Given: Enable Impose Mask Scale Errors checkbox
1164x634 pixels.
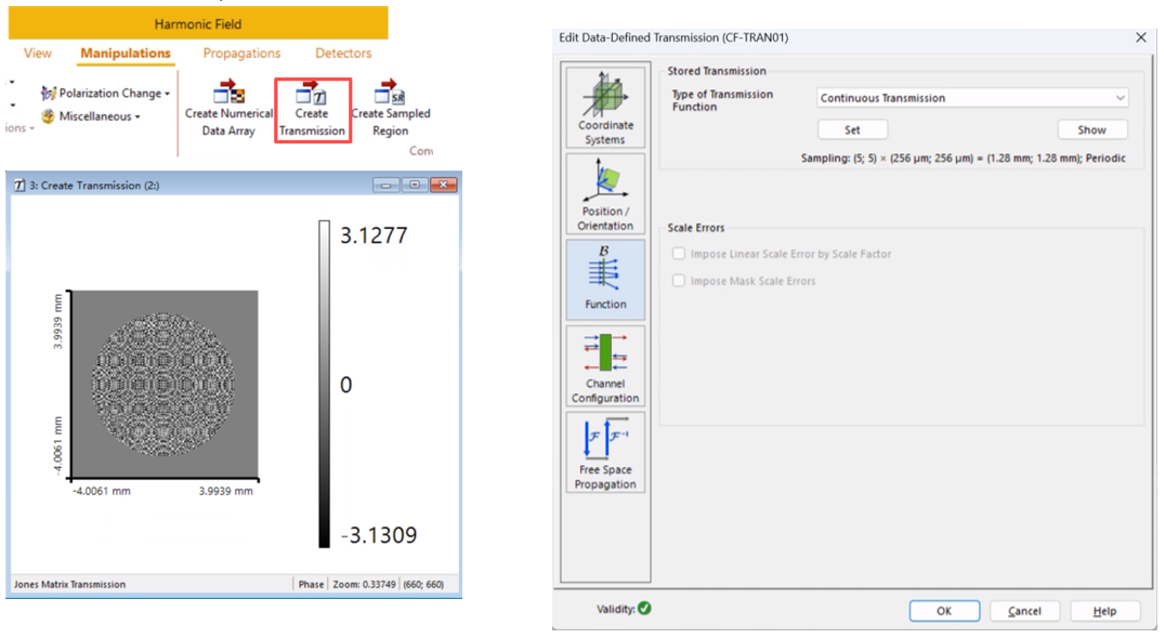Looking at the screenshot, I should tap(680, 281).
